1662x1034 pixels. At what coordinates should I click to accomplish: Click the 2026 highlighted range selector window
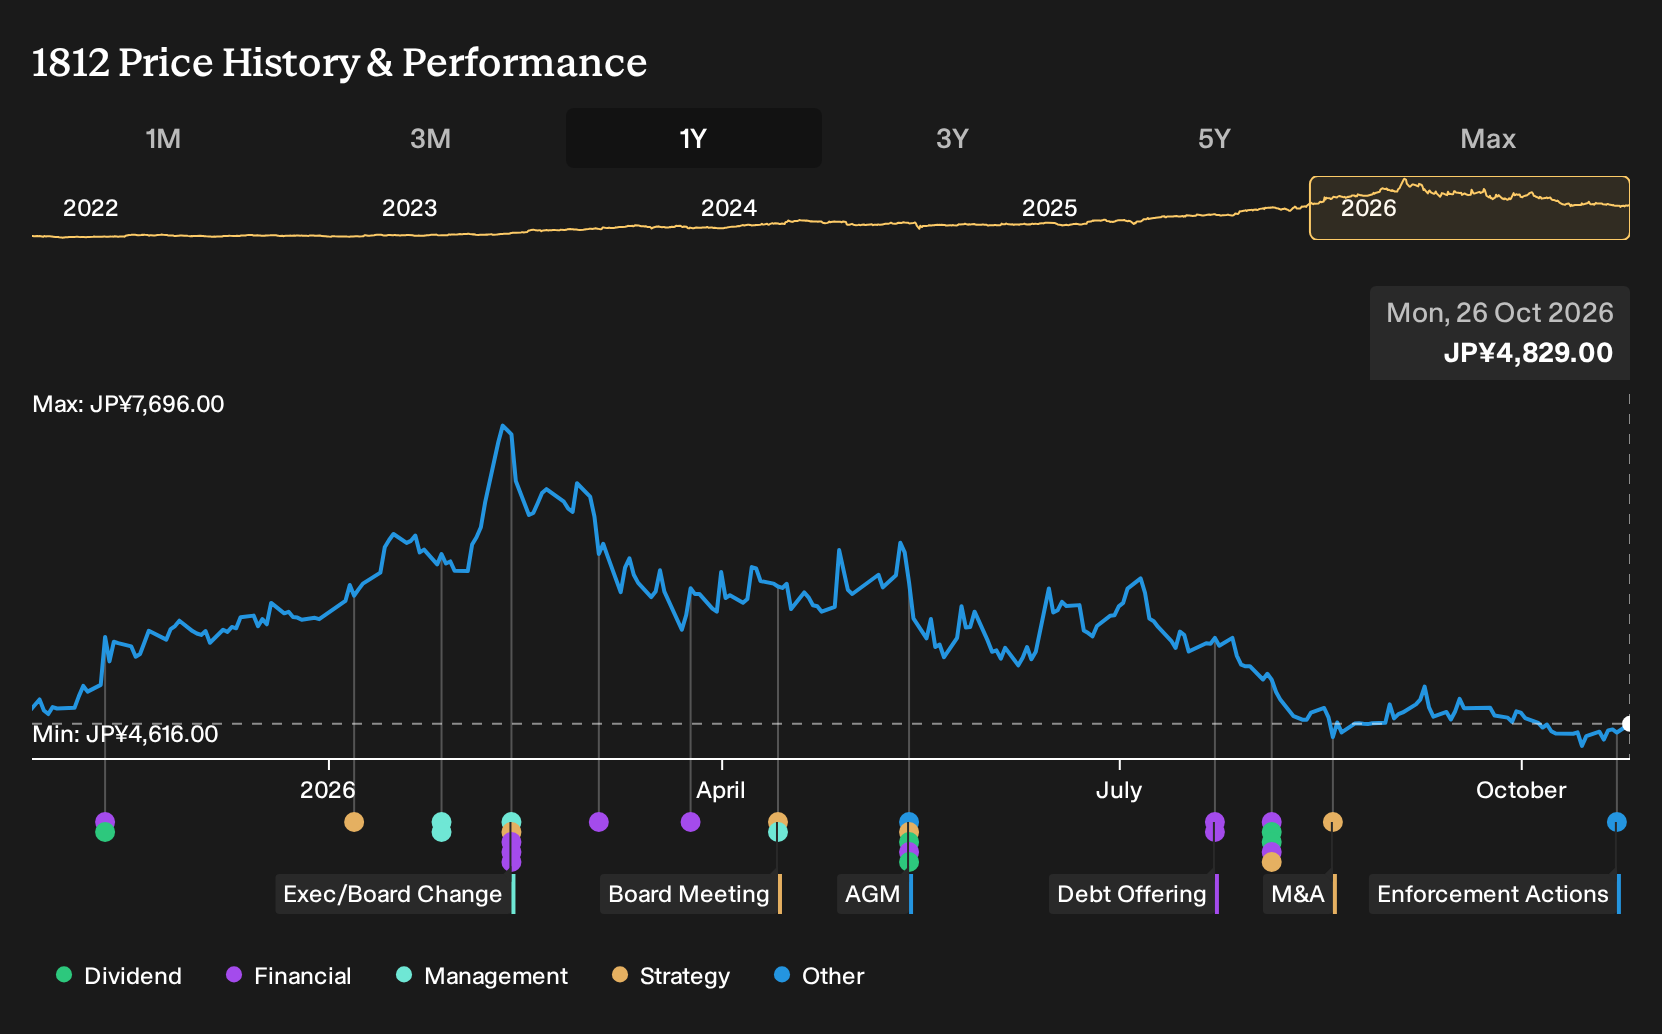[1469, 208]
